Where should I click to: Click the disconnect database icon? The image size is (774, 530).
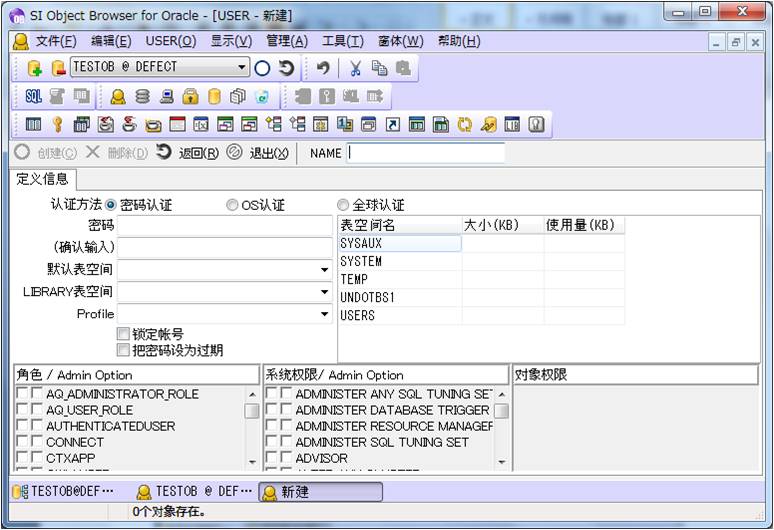(x=58, y=68)
